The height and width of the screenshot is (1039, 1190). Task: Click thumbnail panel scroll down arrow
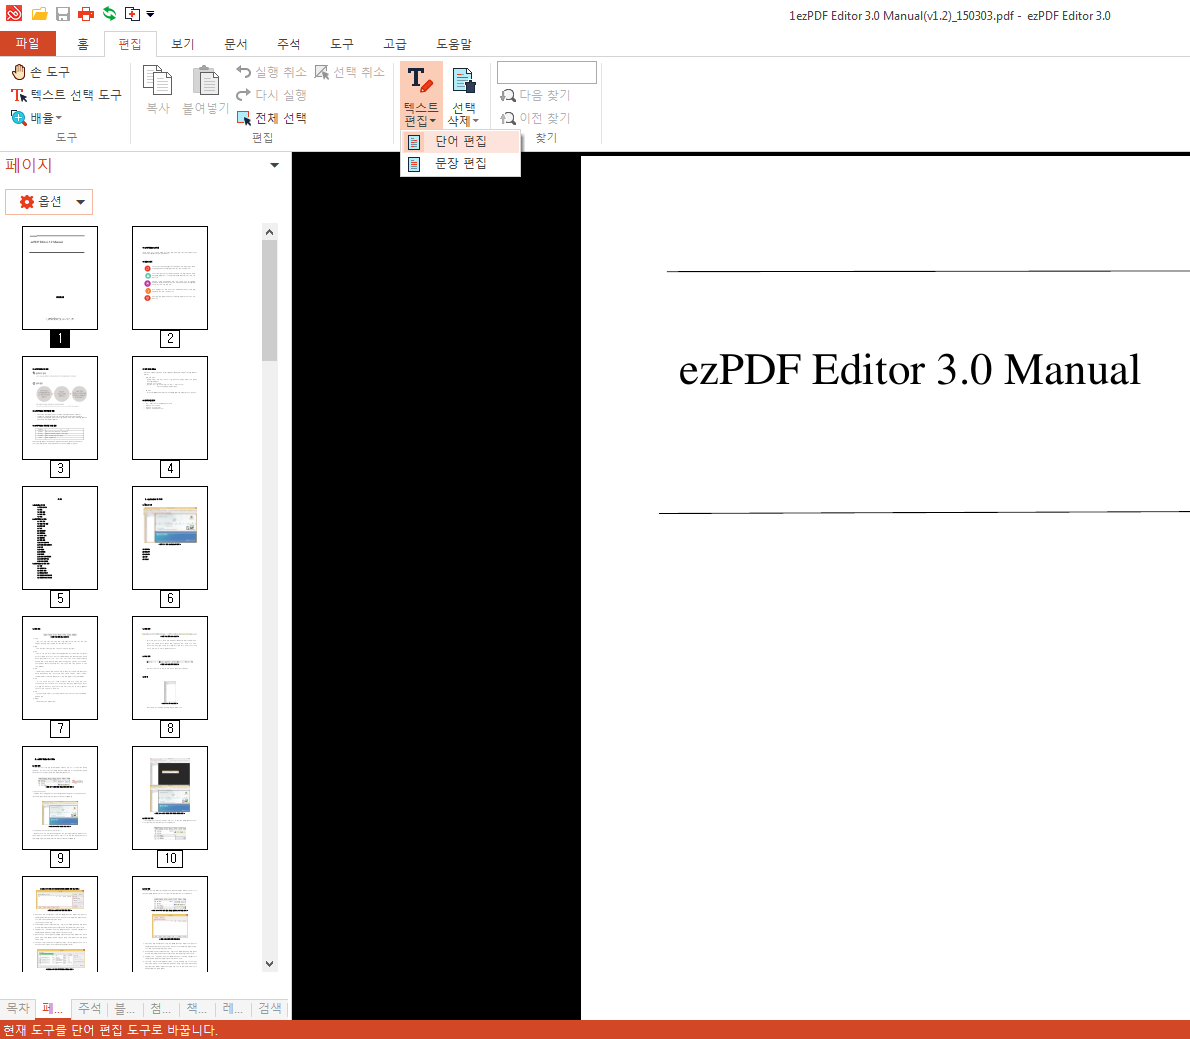[x=269, y=964]
